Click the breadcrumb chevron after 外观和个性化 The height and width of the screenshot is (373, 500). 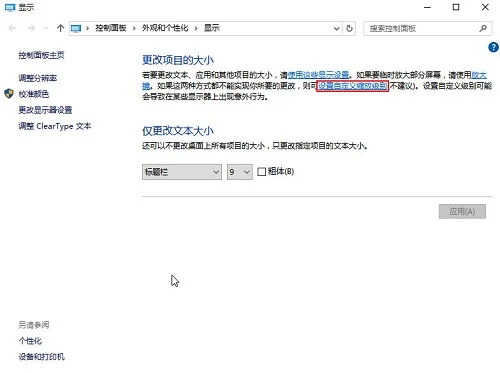coord(196,28)
